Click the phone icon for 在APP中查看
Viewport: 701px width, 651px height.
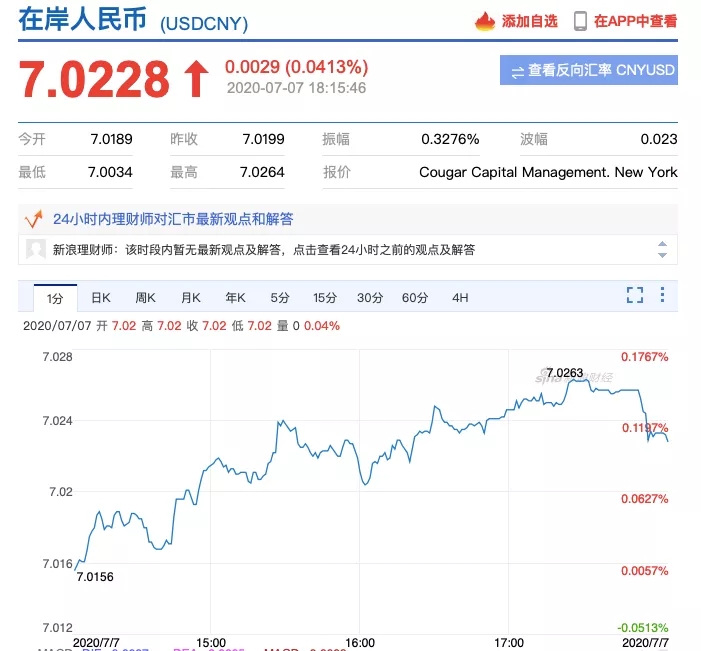point(580,21)
